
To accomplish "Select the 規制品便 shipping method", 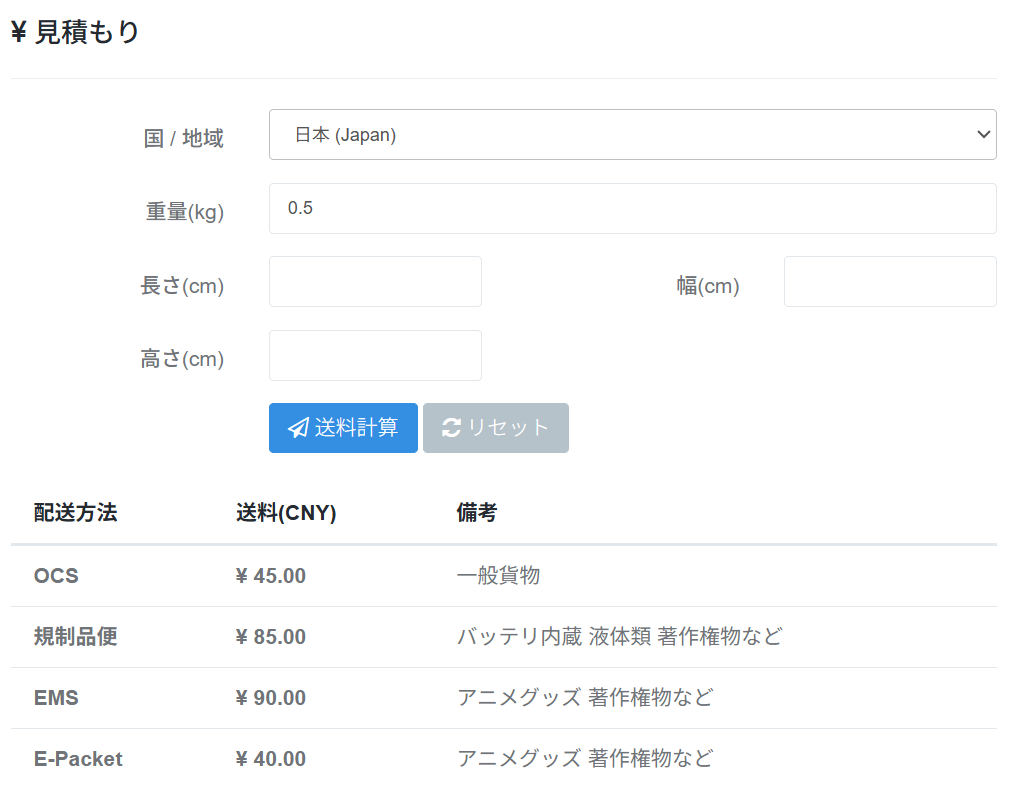I will pyautogui.click(x=75, y=637).
